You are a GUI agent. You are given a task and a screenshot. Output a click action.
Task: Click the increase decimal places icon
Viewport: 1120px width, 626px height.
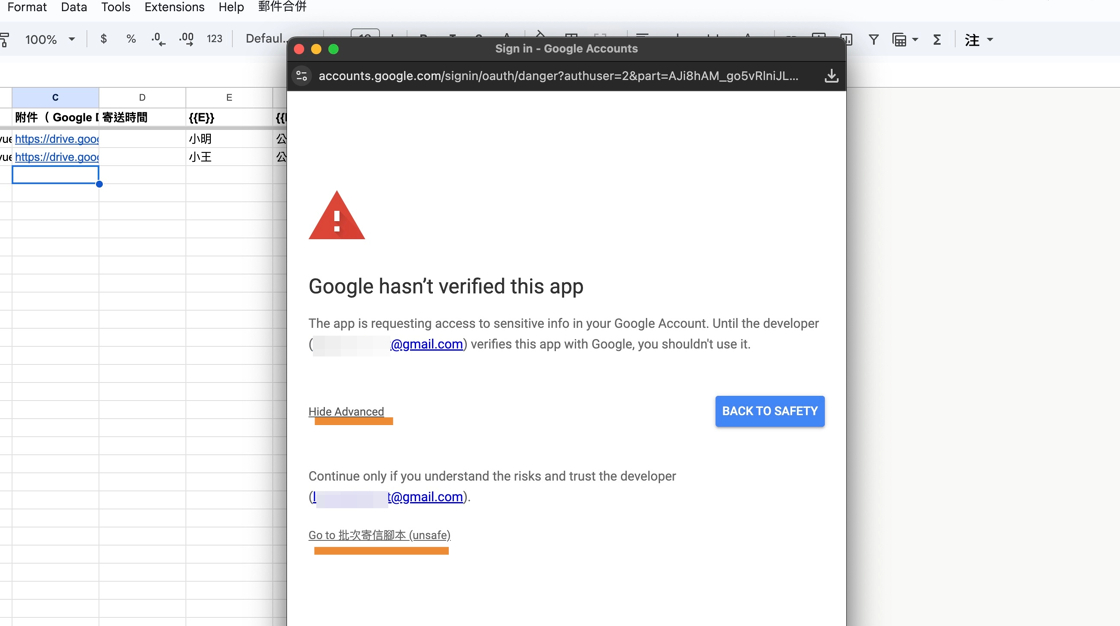pyautogui.click(x=186, y=39)
